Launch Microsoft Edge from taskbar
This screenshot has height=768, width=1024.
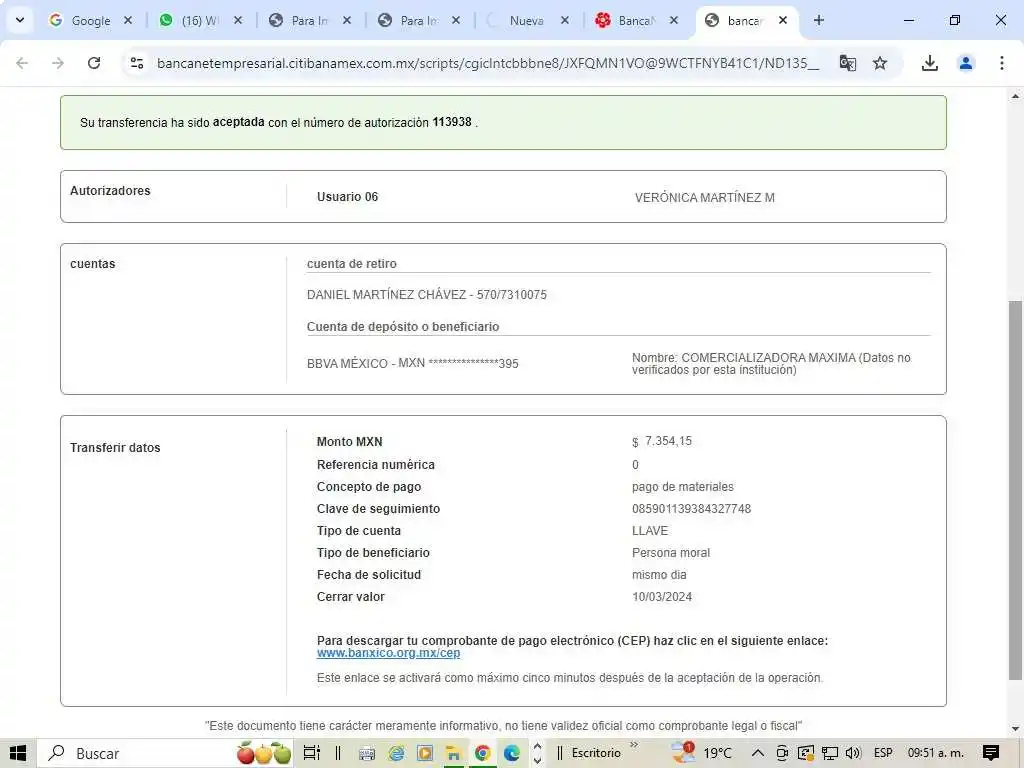[x=511, y=753]
